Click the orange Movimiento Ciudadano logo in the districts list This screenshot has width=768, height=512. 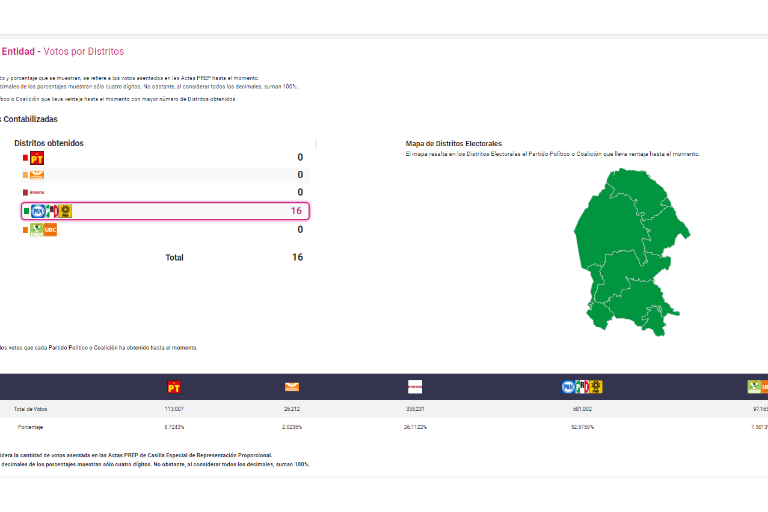[37, 175]
